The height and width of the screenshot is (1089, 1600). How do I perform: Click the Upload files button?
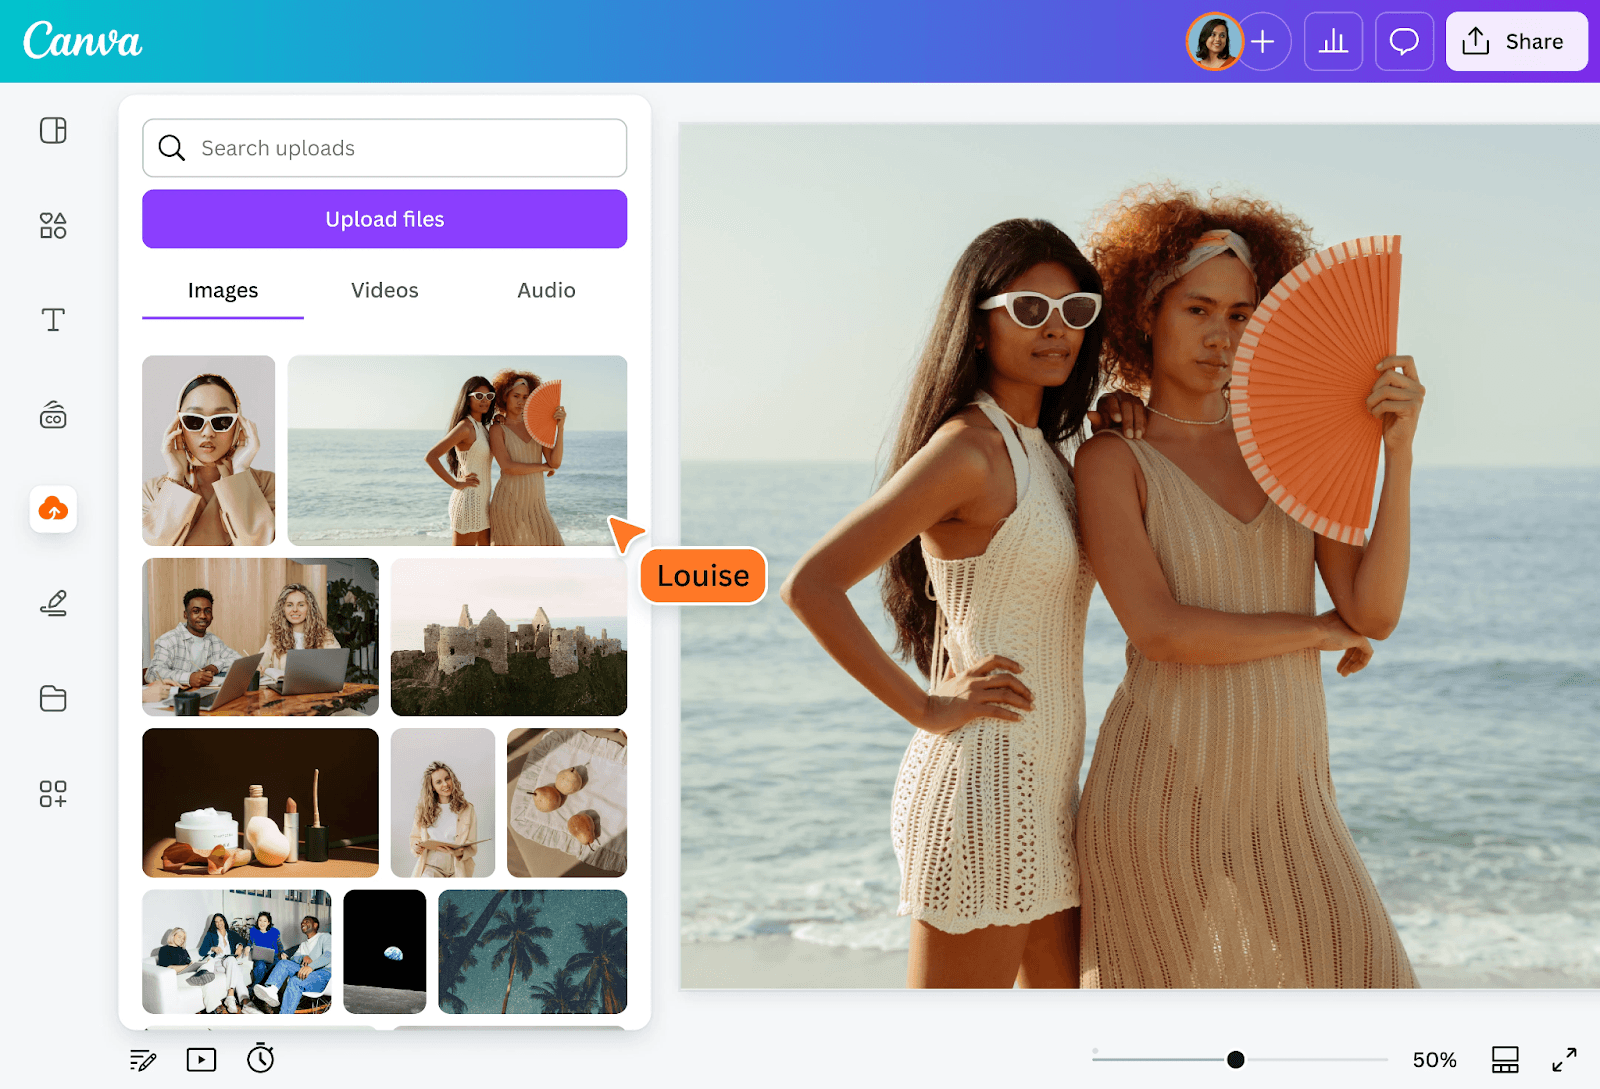tap(384, 219)
